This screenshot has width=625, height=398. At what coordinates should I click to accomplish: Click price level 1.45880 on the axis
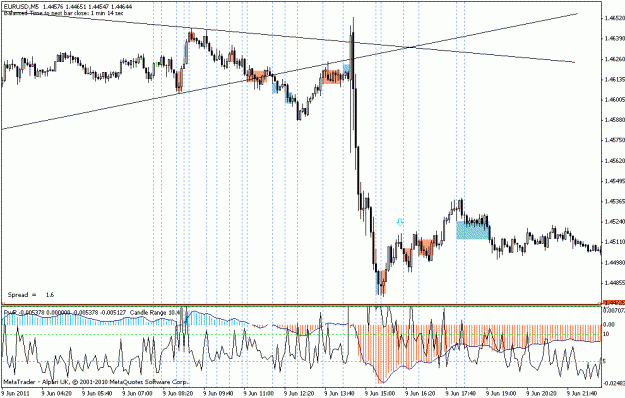pyautogui.click(x=614, y=120)
